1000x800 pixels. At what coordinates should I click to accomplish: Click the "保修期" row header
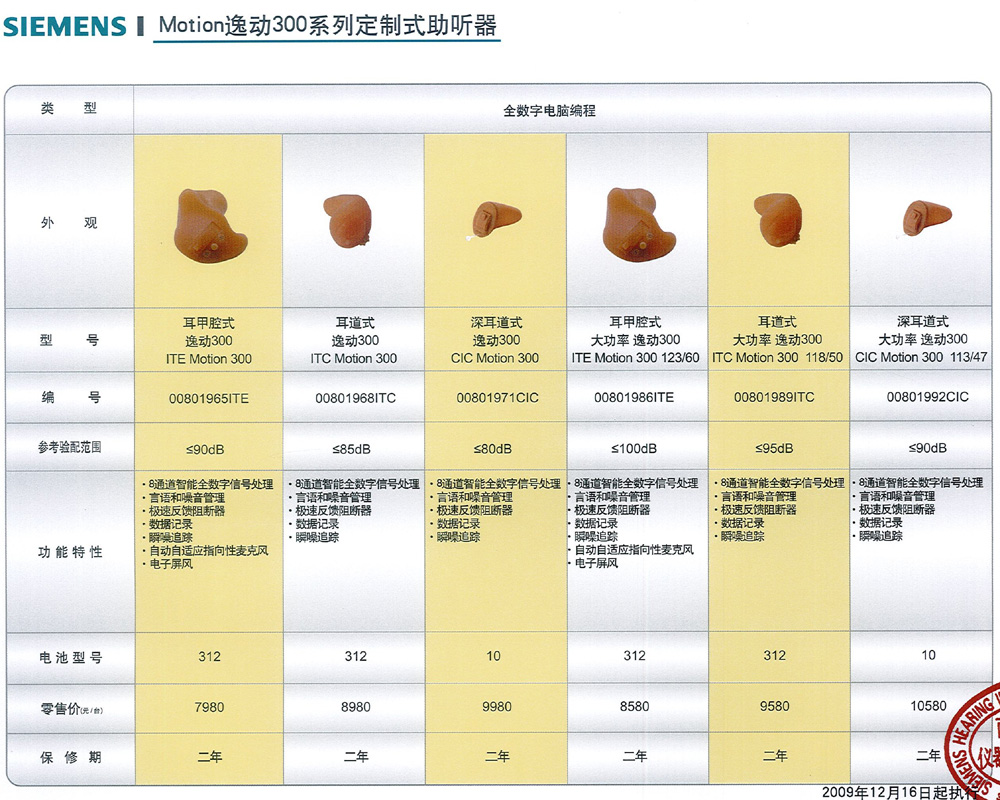70,758
